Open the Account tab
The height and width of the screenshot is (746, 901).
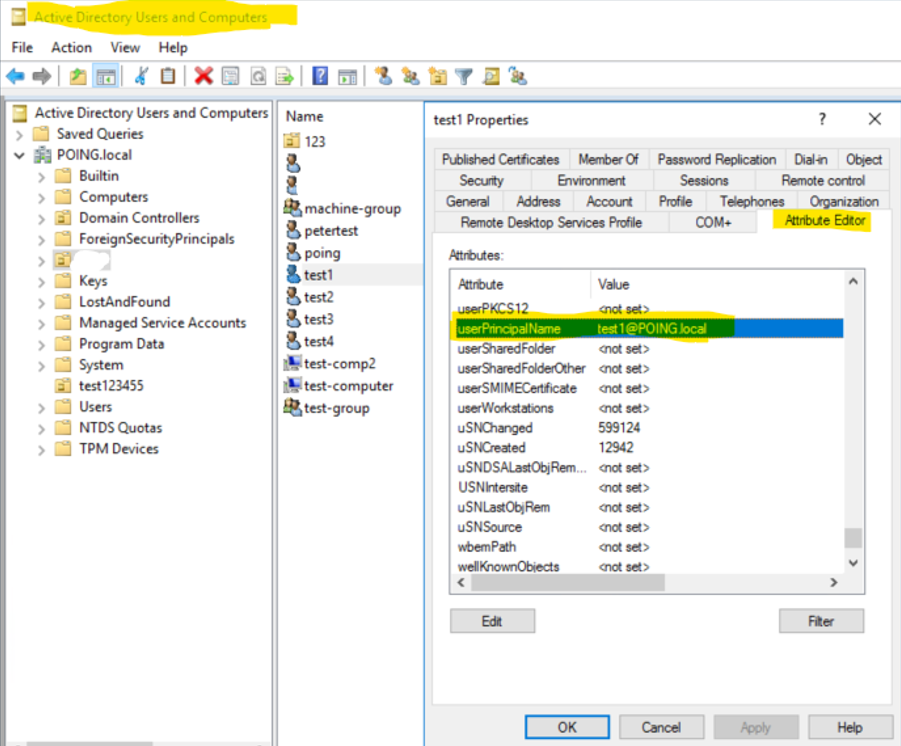coord(609,201)
